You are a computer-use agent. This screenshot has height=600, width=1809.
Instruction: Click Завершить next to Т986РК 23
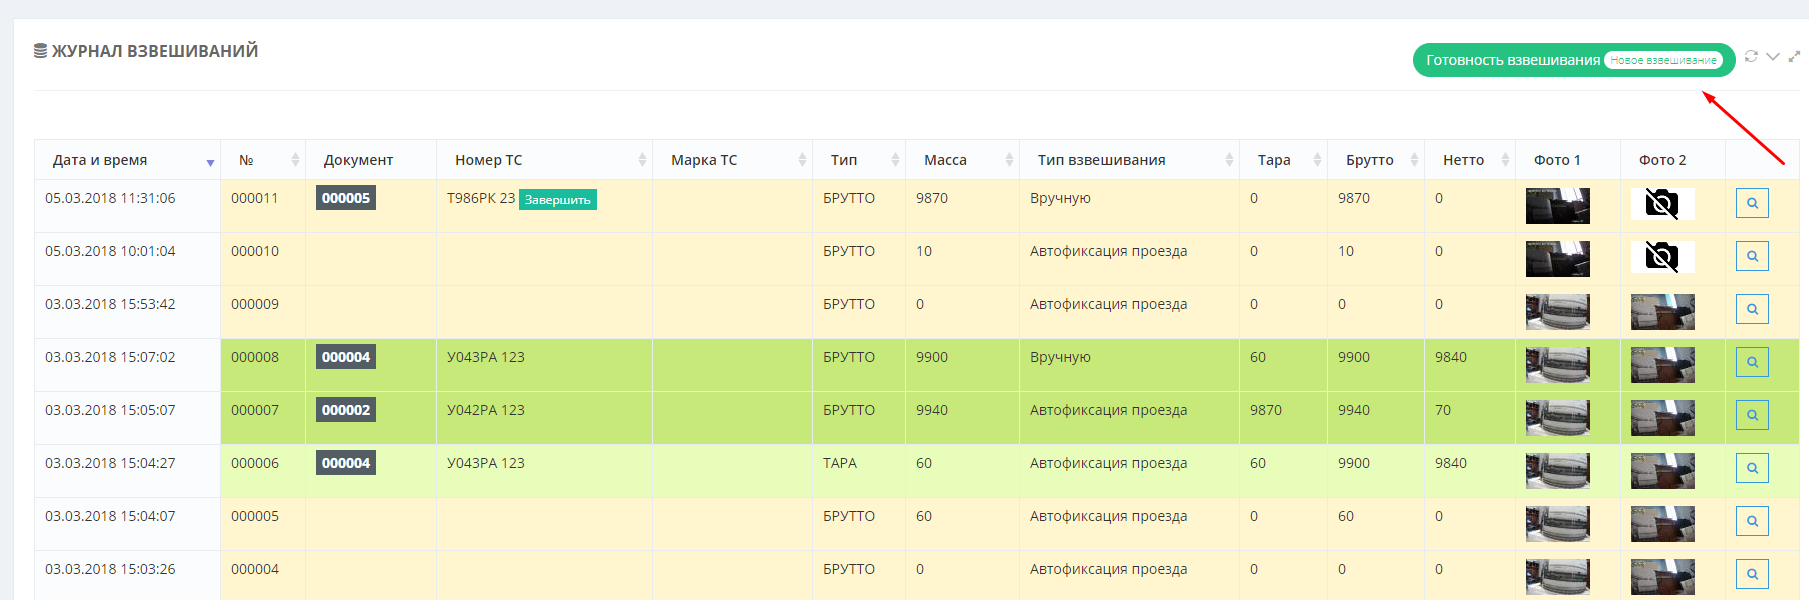(x=557, y=200)
